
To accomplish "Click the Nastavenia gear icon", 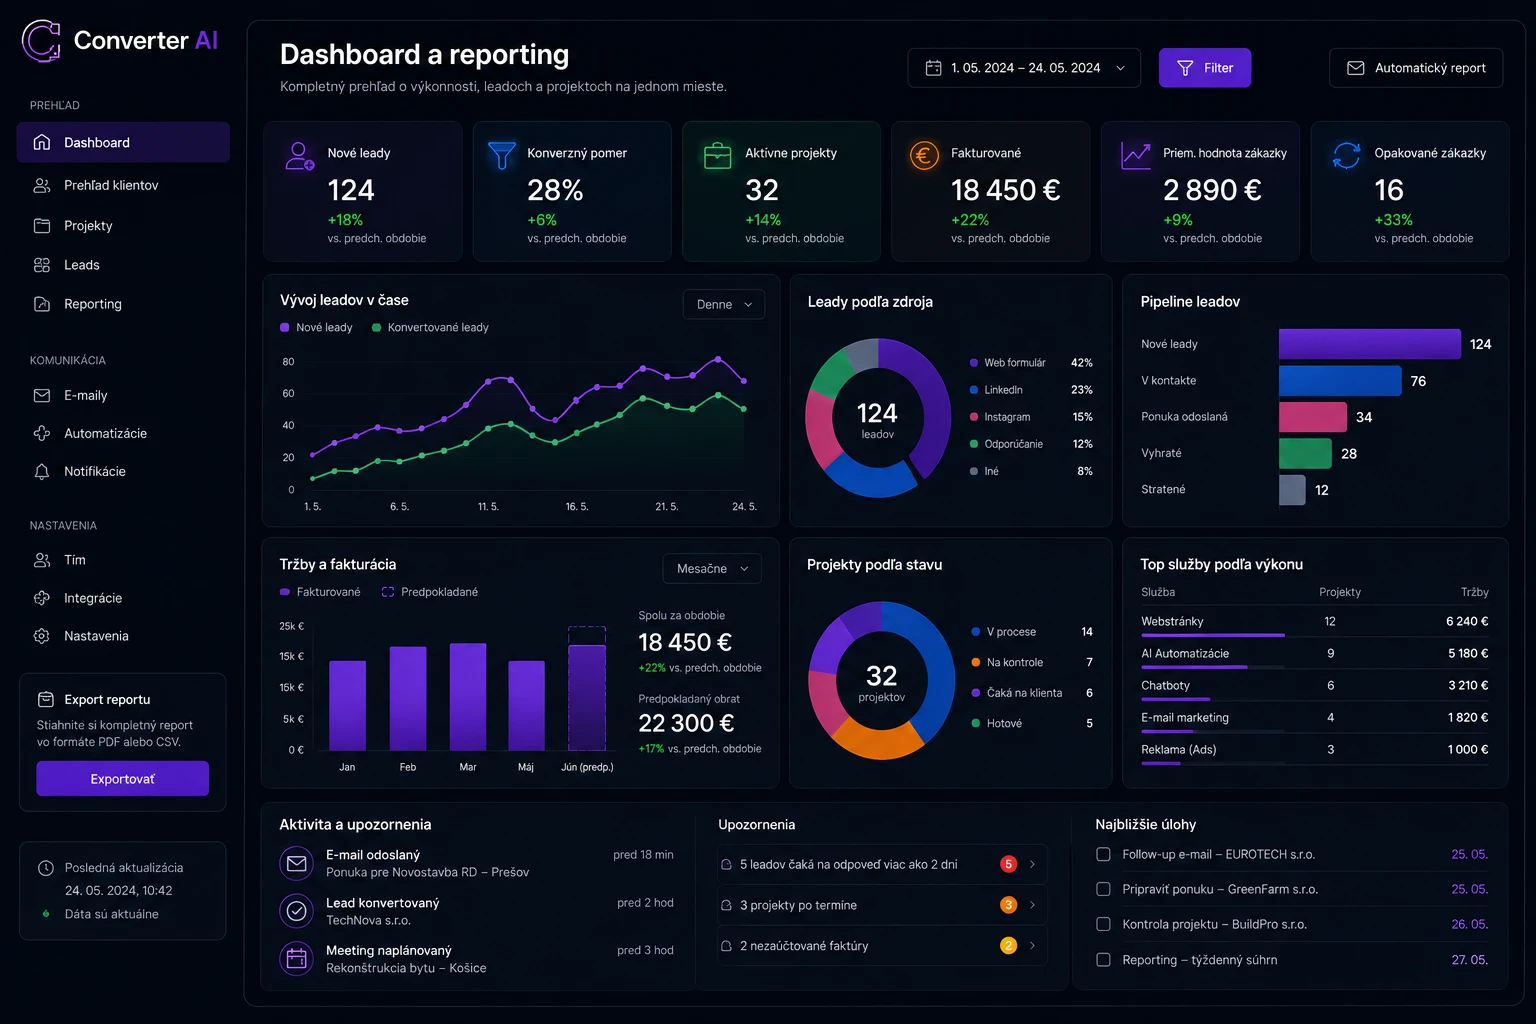I will (42, 636).
